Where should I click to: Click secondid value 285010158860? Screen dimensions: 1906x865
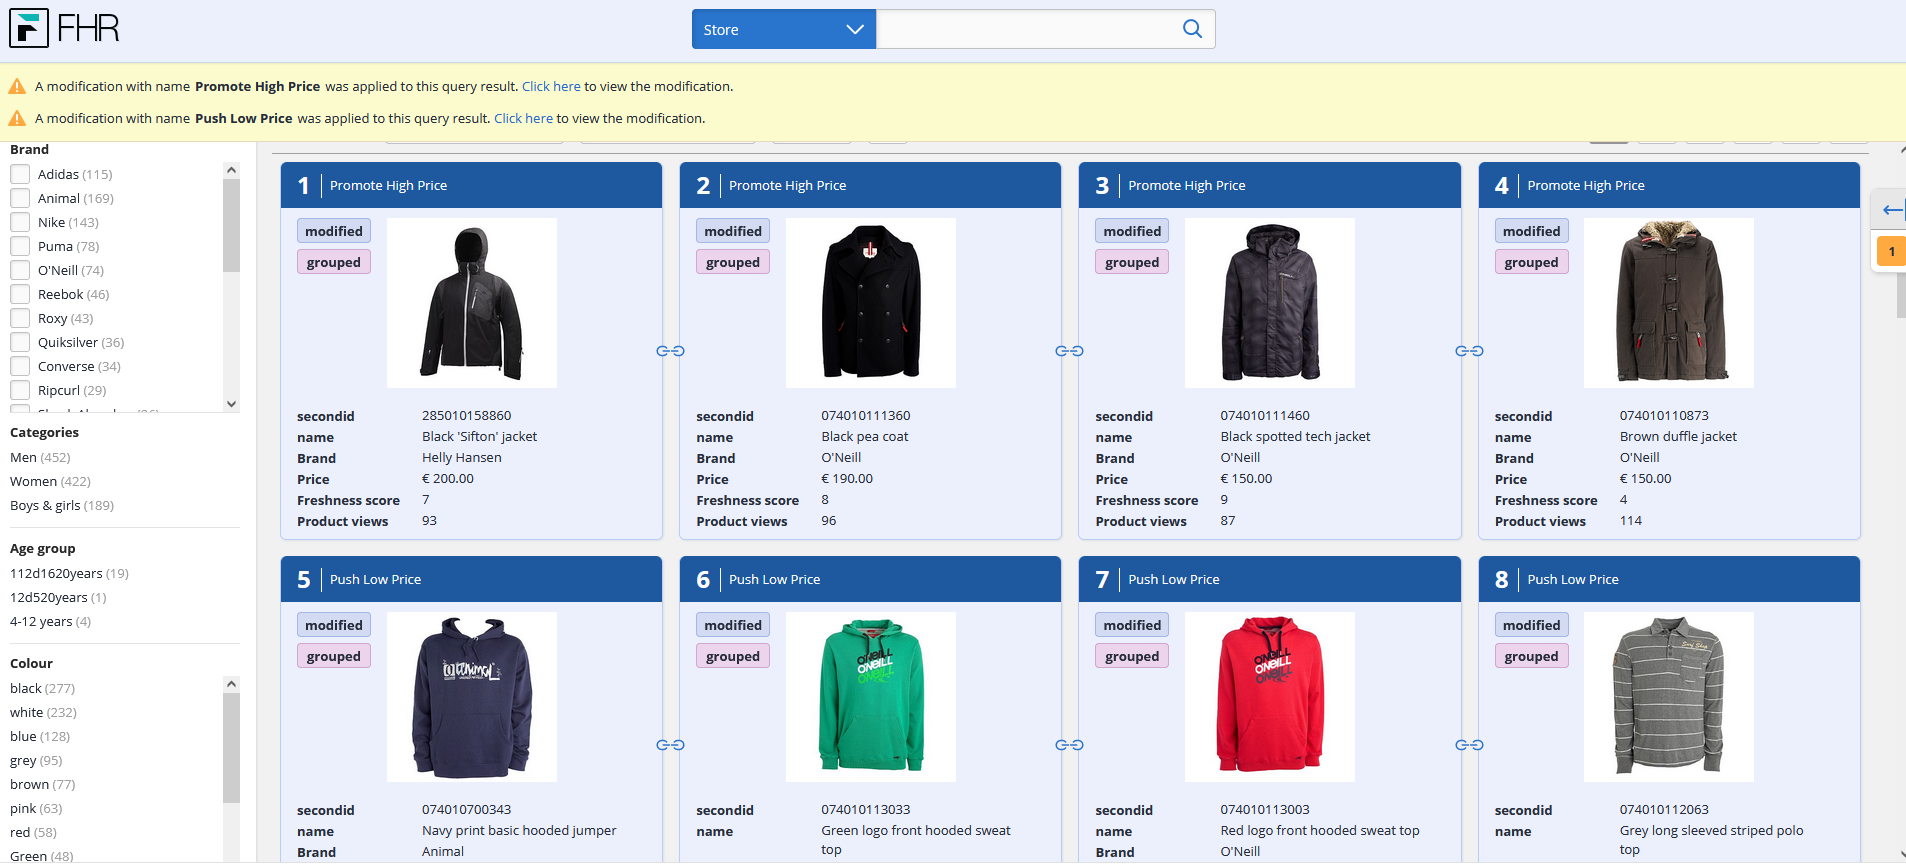pos(466,415)
